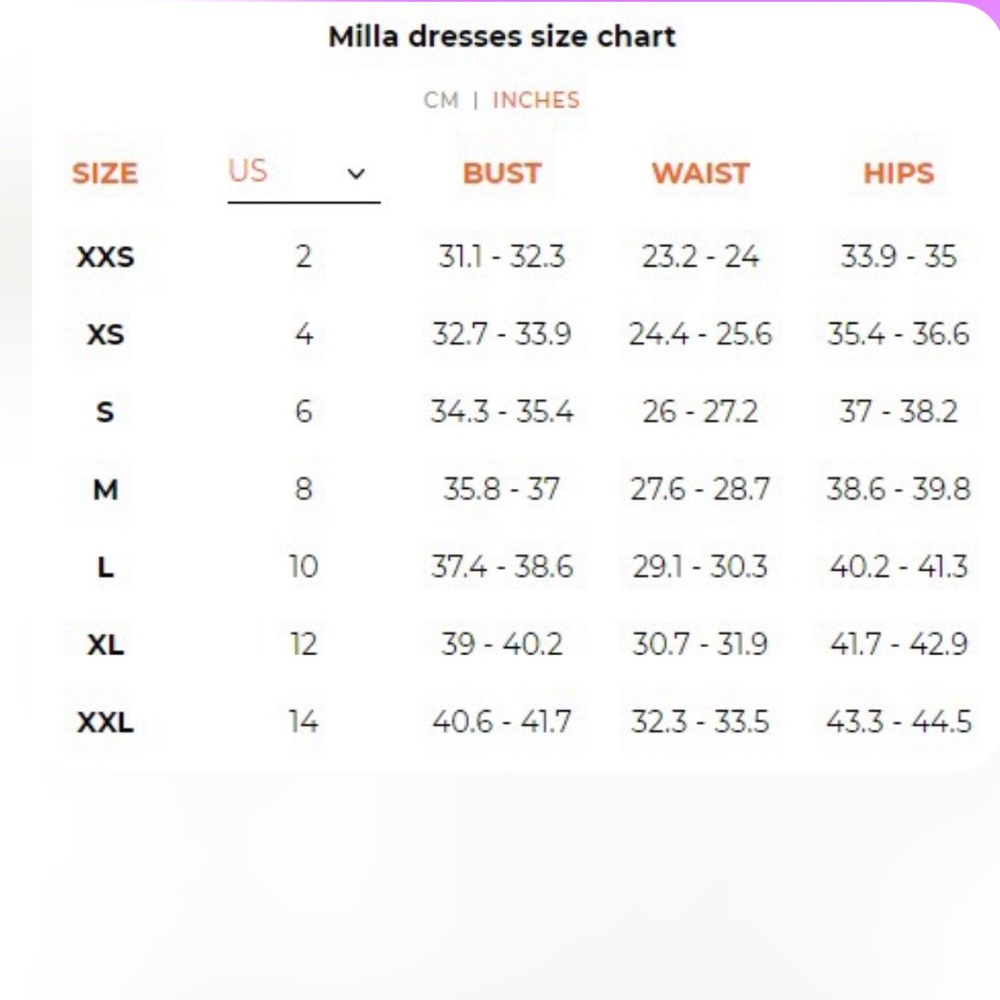Image resolution: width=1000 pixels, height=1000 pixels.
Task: Click the SIZE column header
Action: click(105, 173)
